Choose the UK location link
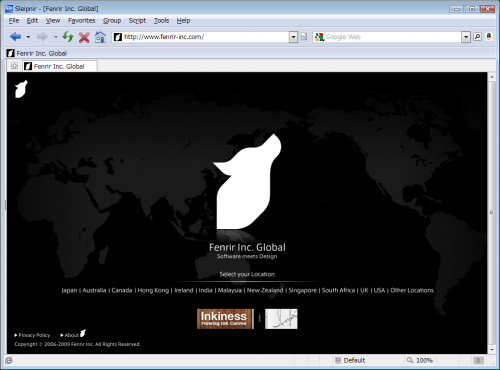The height and width of the screenshot is (370, 500). [364, 290]
